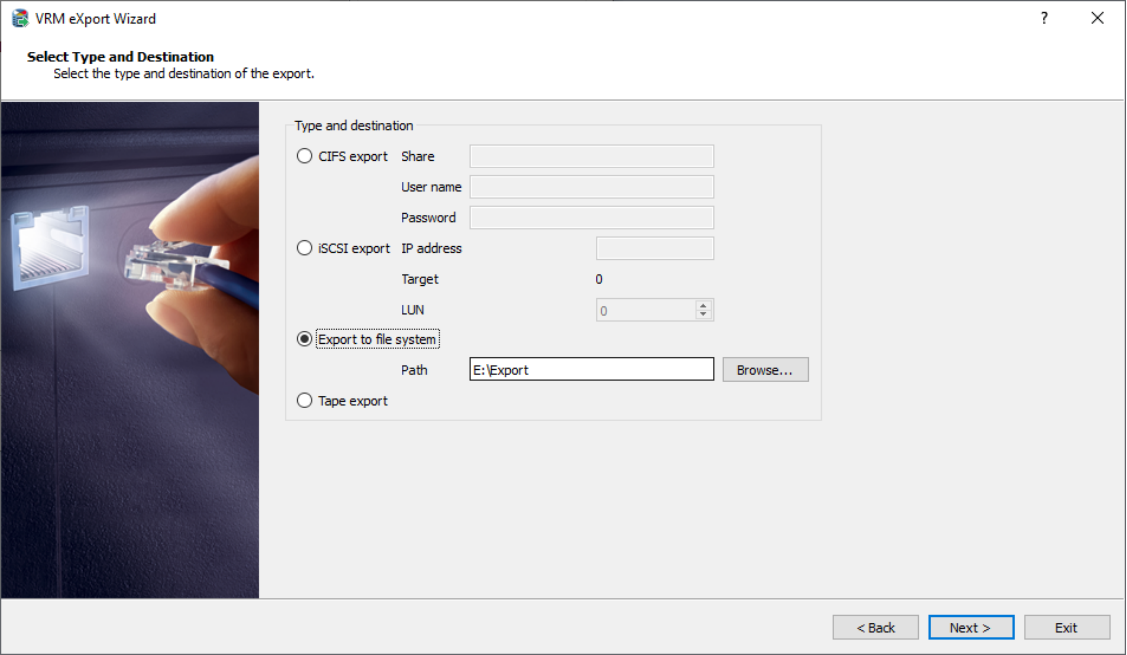The height and width of the screenshot is (655, 1127).
Task: Click the Path field showing E:\Export
Action: [x=592, y=370]
